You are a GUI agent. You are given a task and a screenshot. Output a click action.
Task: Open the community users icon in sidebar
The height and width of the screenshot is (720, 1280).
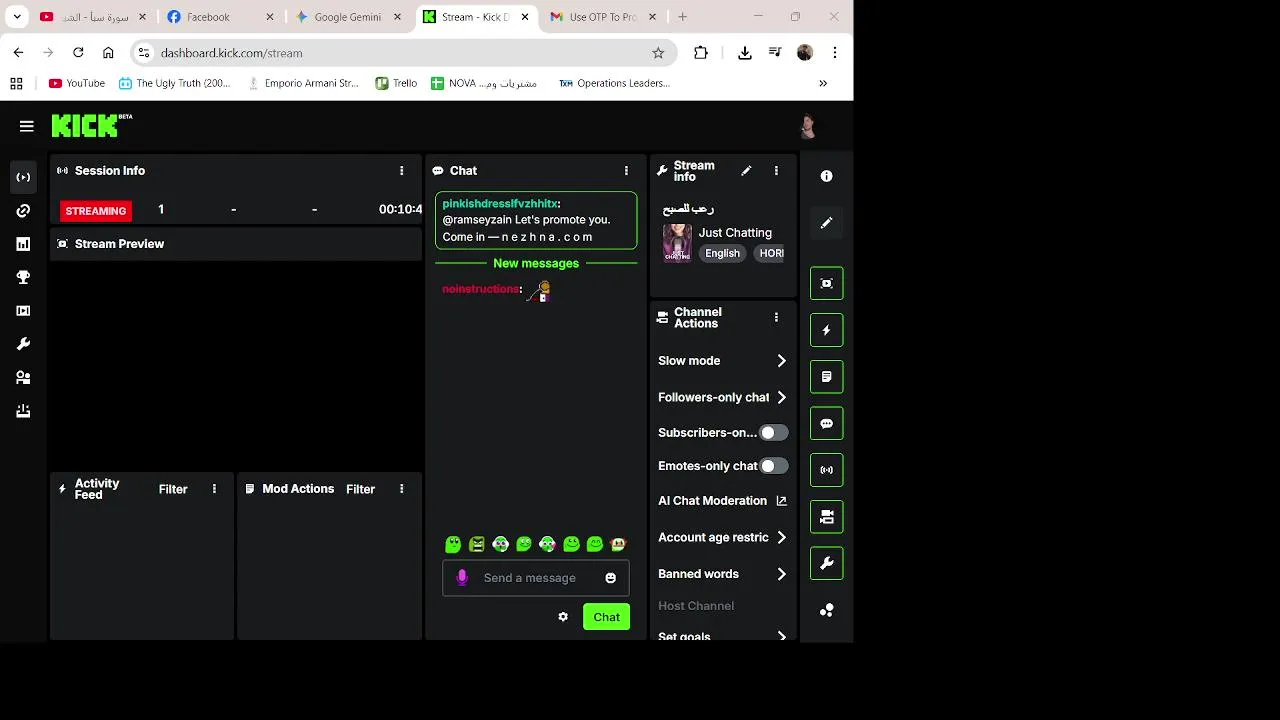pyautogui.click(x=23, y=377)
